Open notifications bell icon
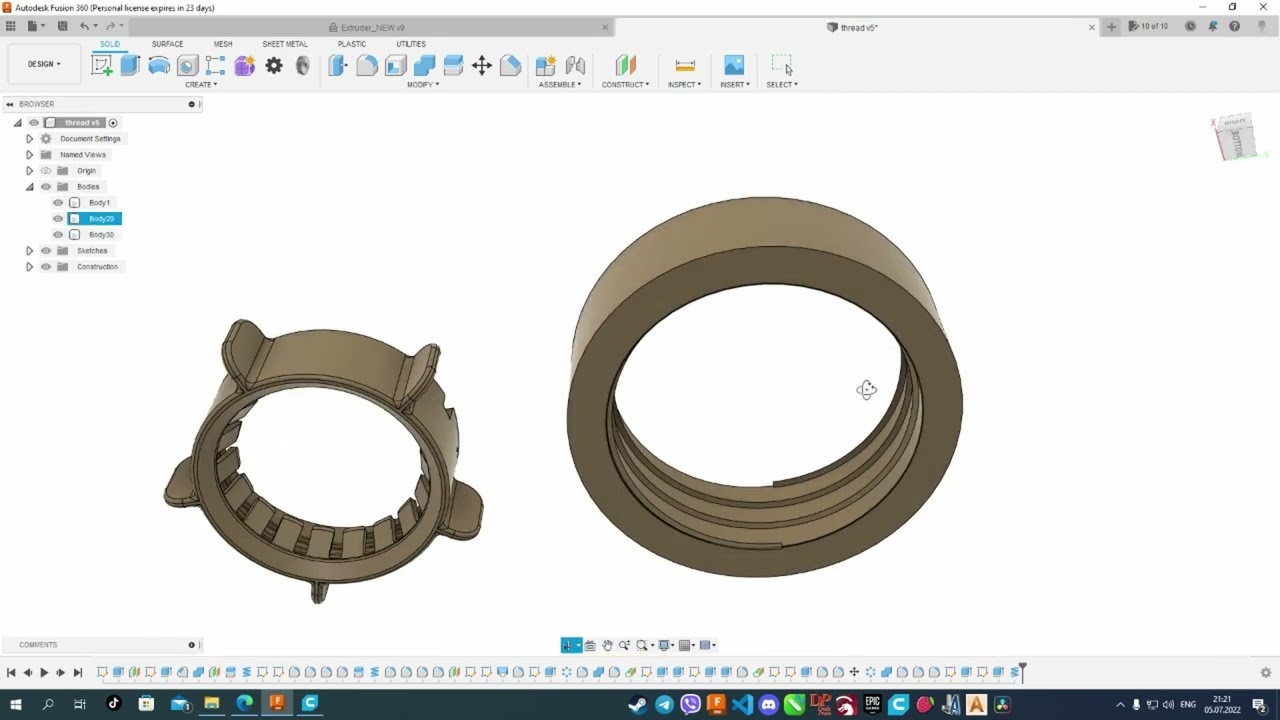Viewport: 1280px width, 720px height. (1212, 27)
